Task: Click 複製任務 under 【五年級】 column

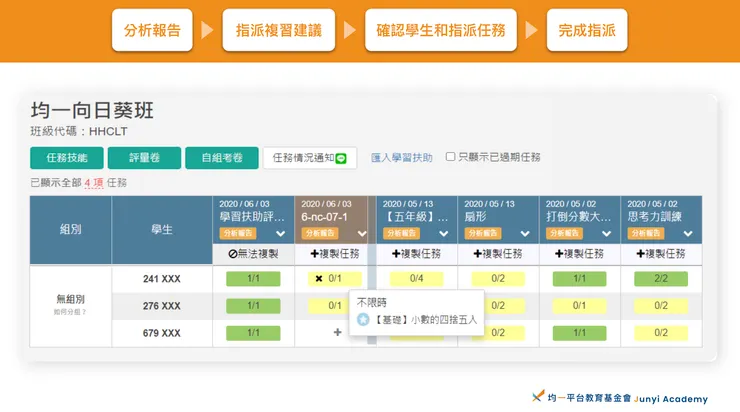Action: (417, 254)
